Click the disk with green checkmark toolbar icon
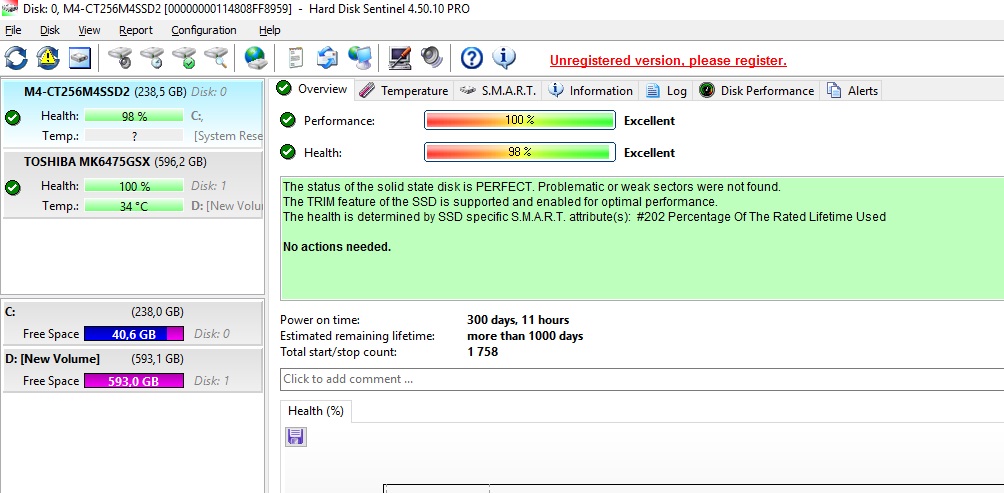Image resolution: width=1004 pixels, height=493 pixels. pos(184,58)
